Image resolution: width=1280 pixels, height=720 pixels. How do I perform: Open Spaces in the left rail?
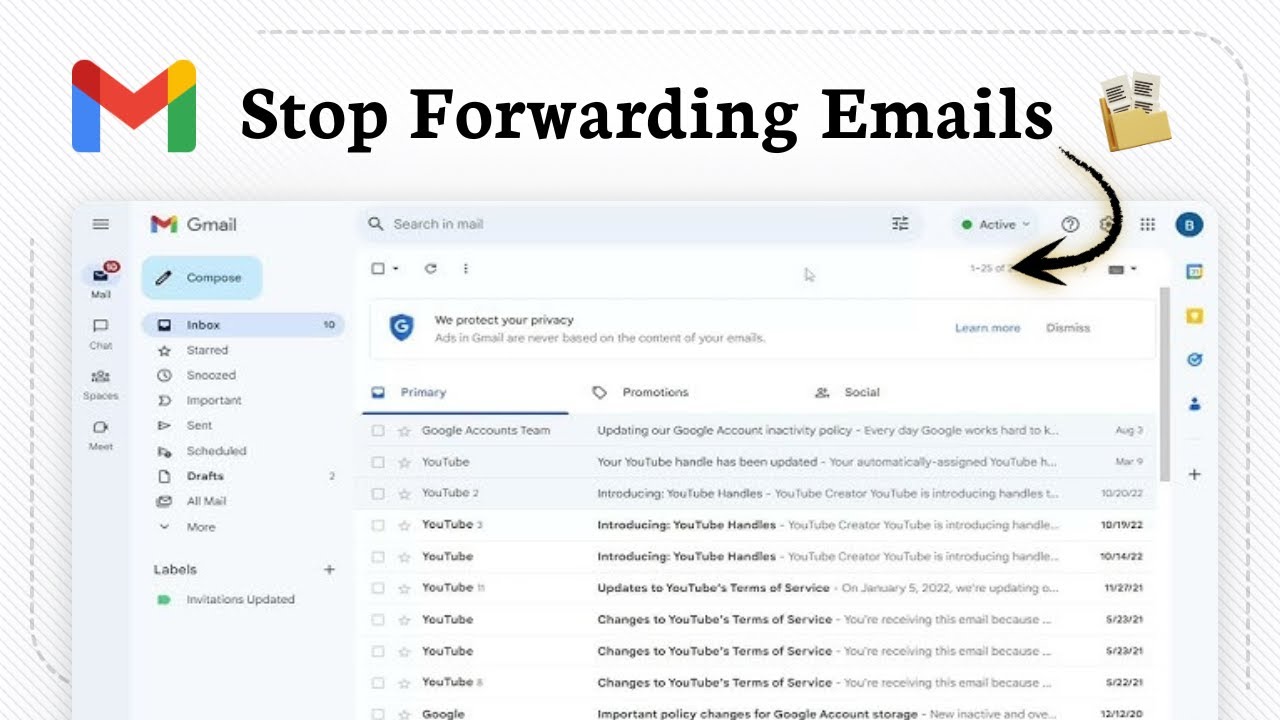(x=101, y=385)
